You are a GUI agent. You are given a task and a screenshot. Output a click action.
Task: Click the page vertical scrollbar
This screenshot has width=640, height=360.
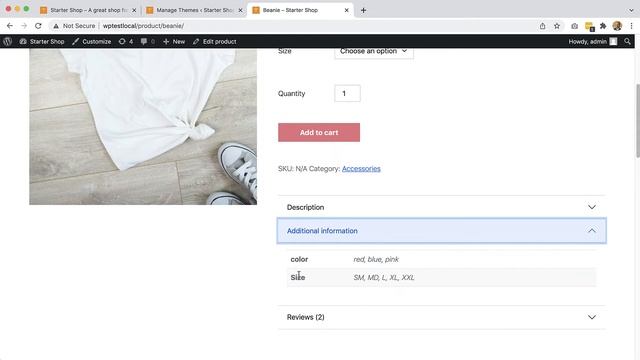coord(638,120)
